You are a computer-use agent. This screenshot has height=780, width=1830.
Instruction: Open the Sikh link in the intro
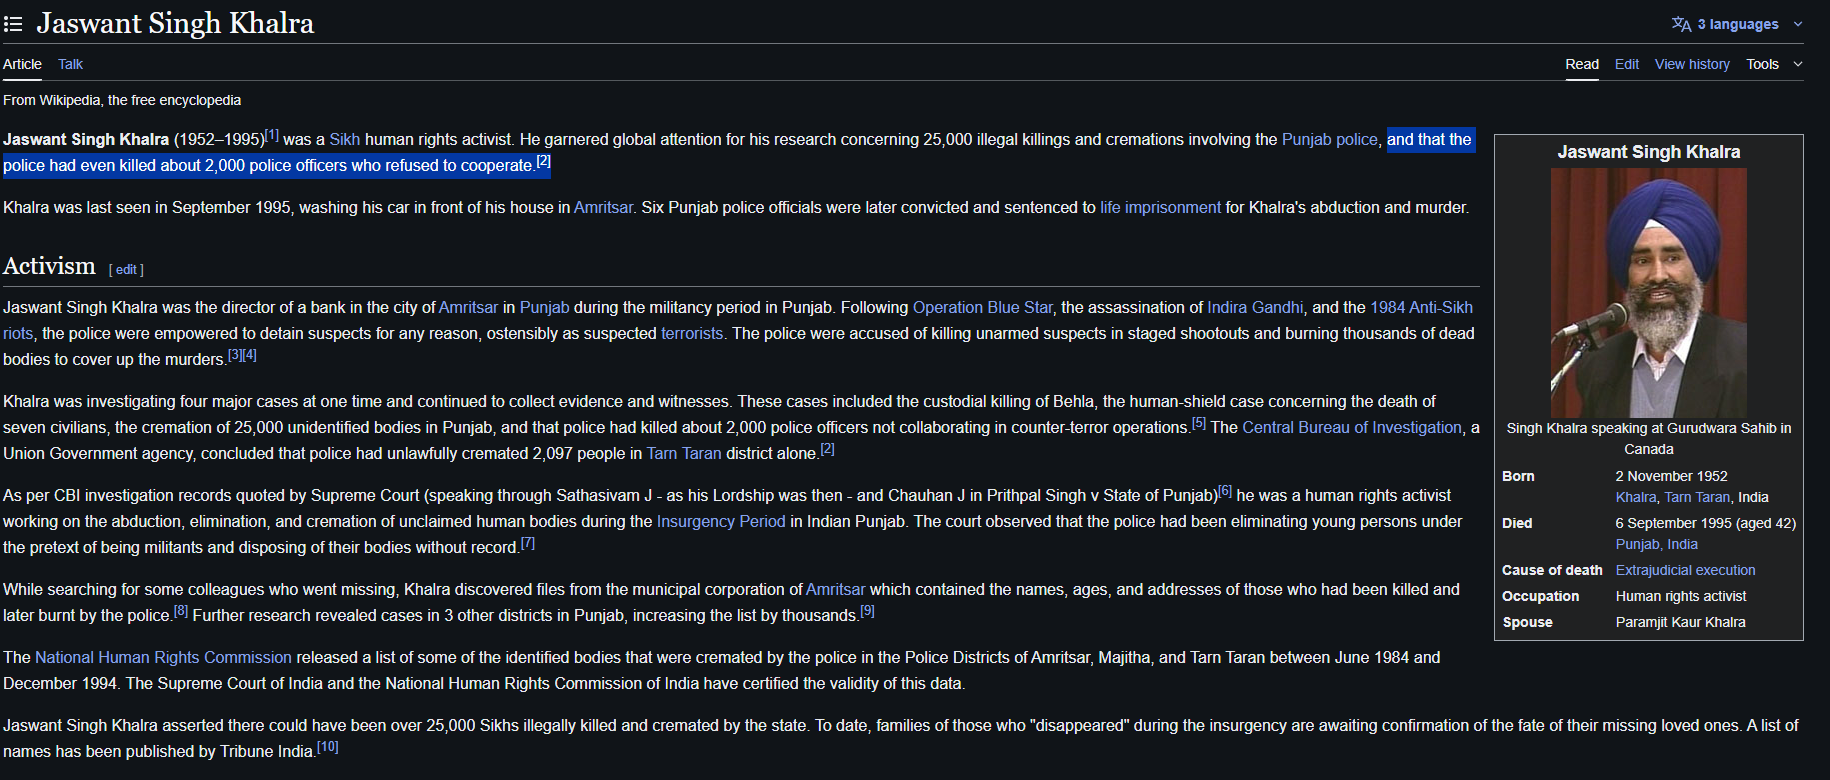pos(344,140)
